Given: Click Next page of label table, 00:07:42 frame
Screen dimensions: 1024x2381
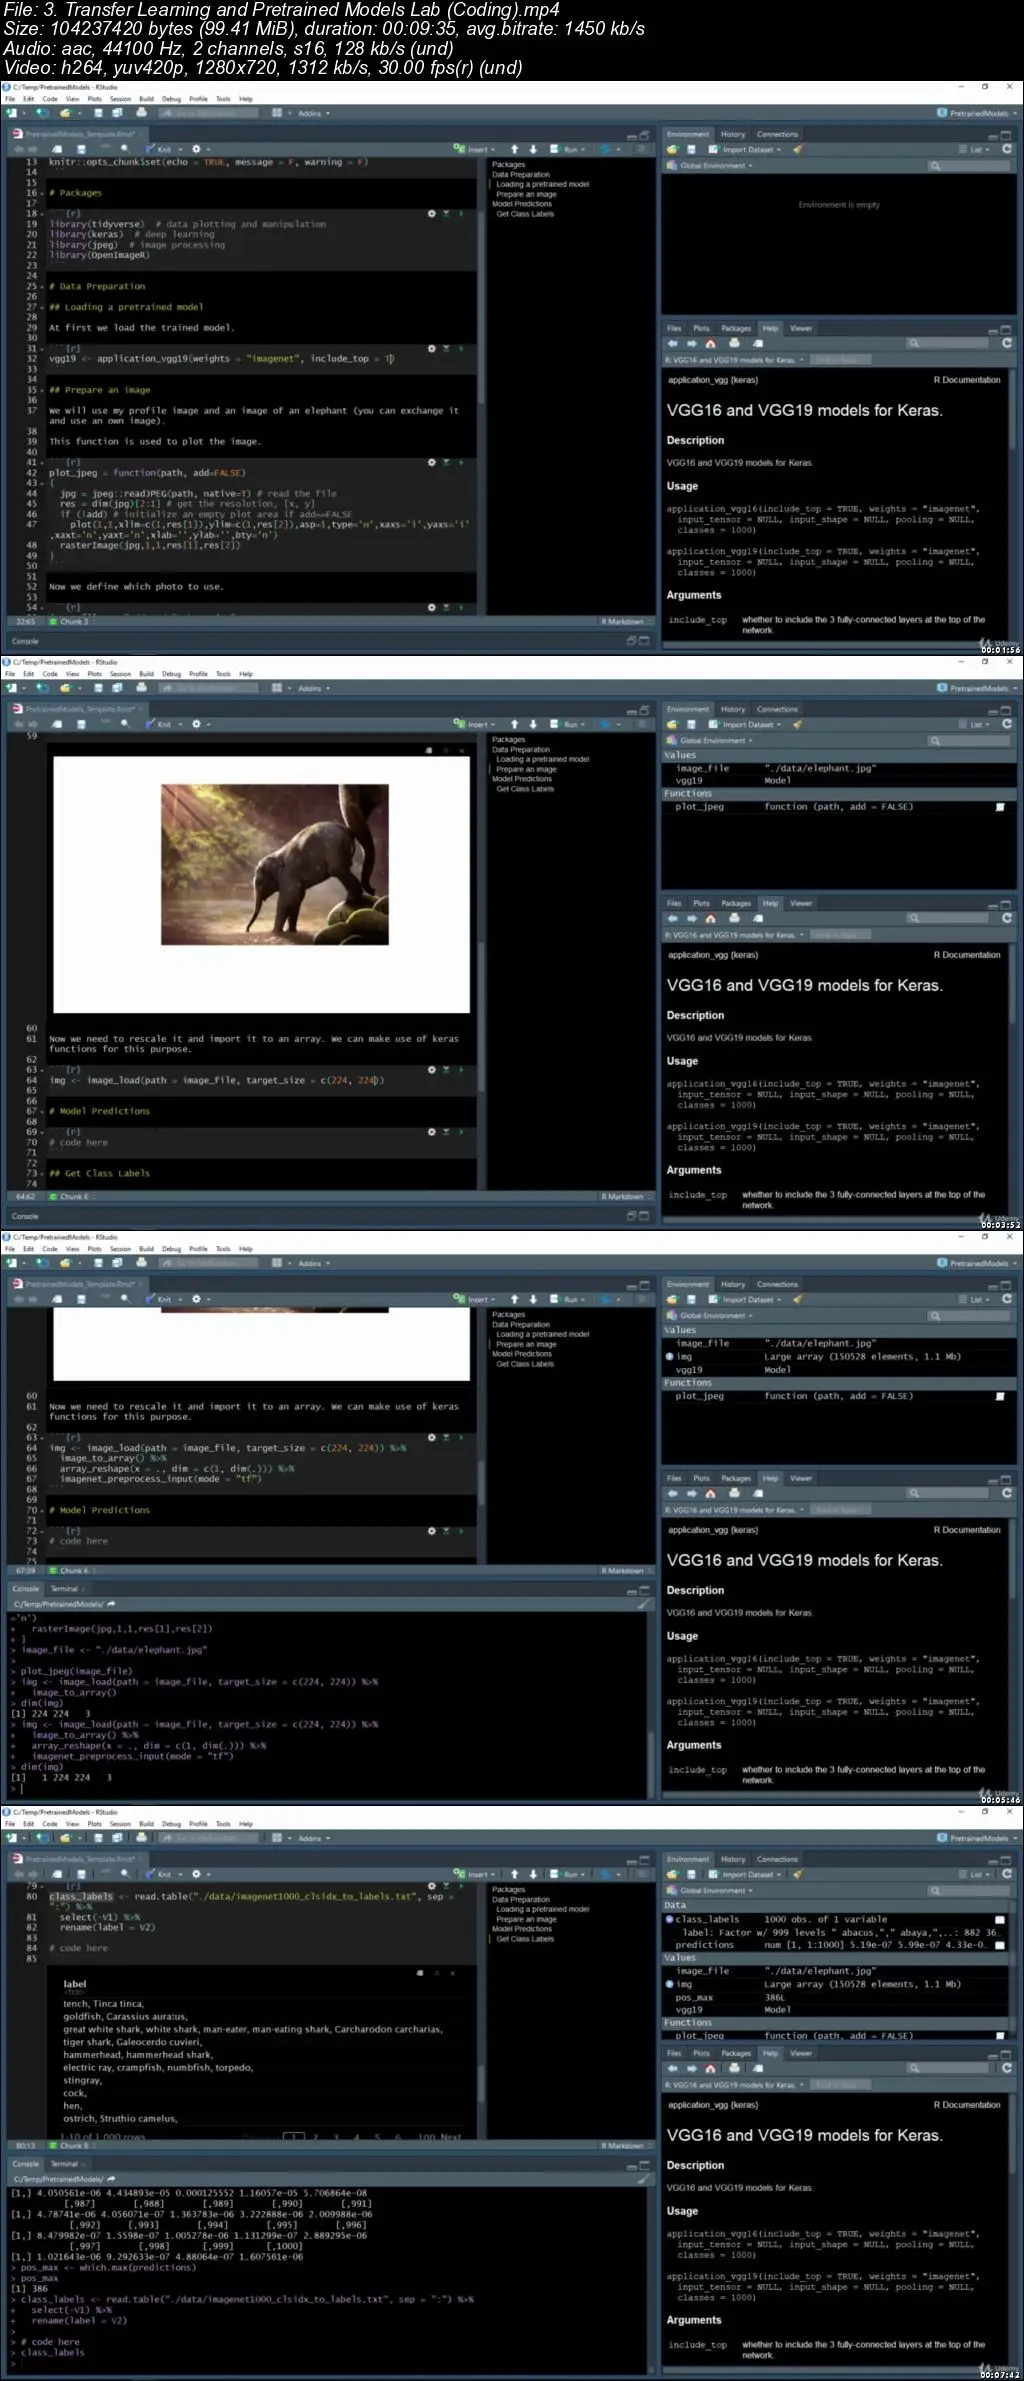Looking at the screenshot, I should point(451,2137).
